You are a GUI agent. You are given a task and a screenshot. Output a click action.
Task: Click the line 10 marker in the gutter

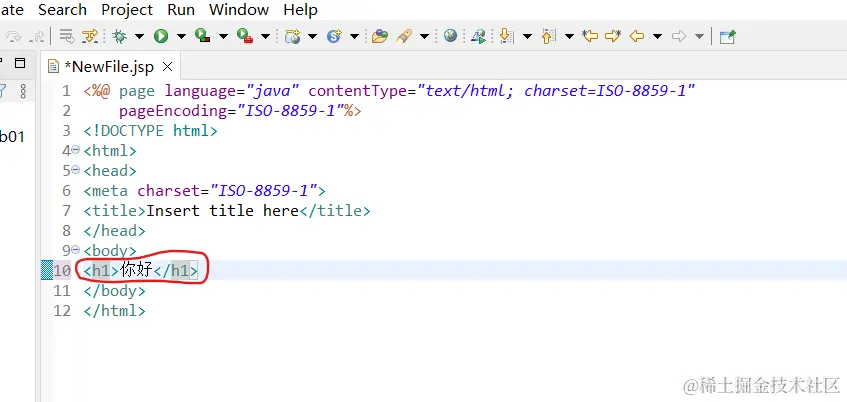(x=47, y=270)
